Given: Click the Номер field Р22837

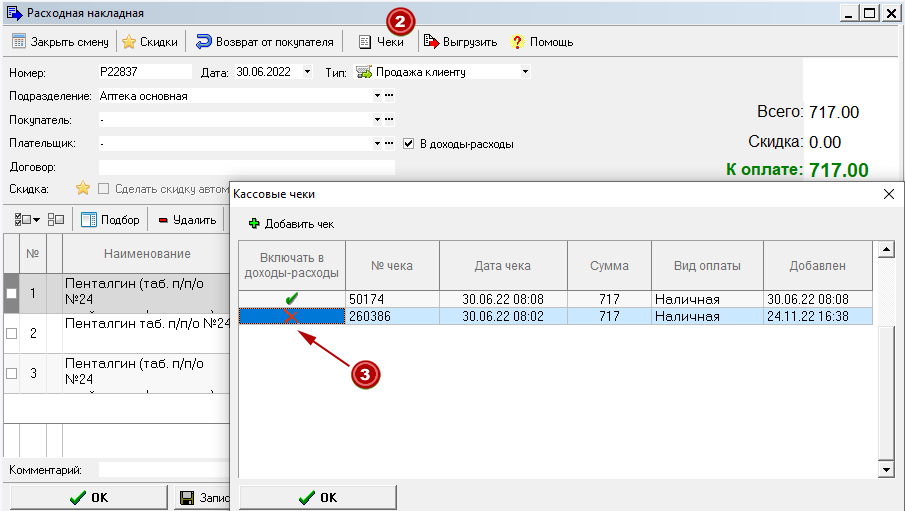Looking at the screenshot, I should [145, 72].
